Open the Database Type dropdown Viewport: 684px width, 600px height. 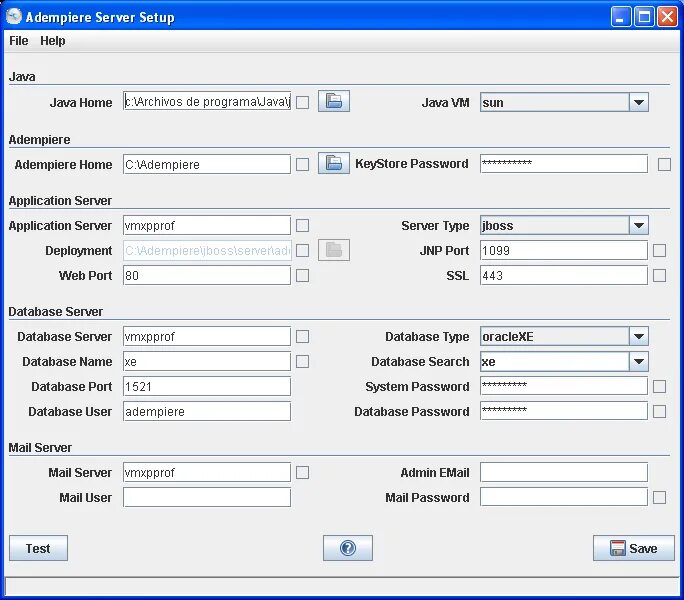click(x=639, y=336)
